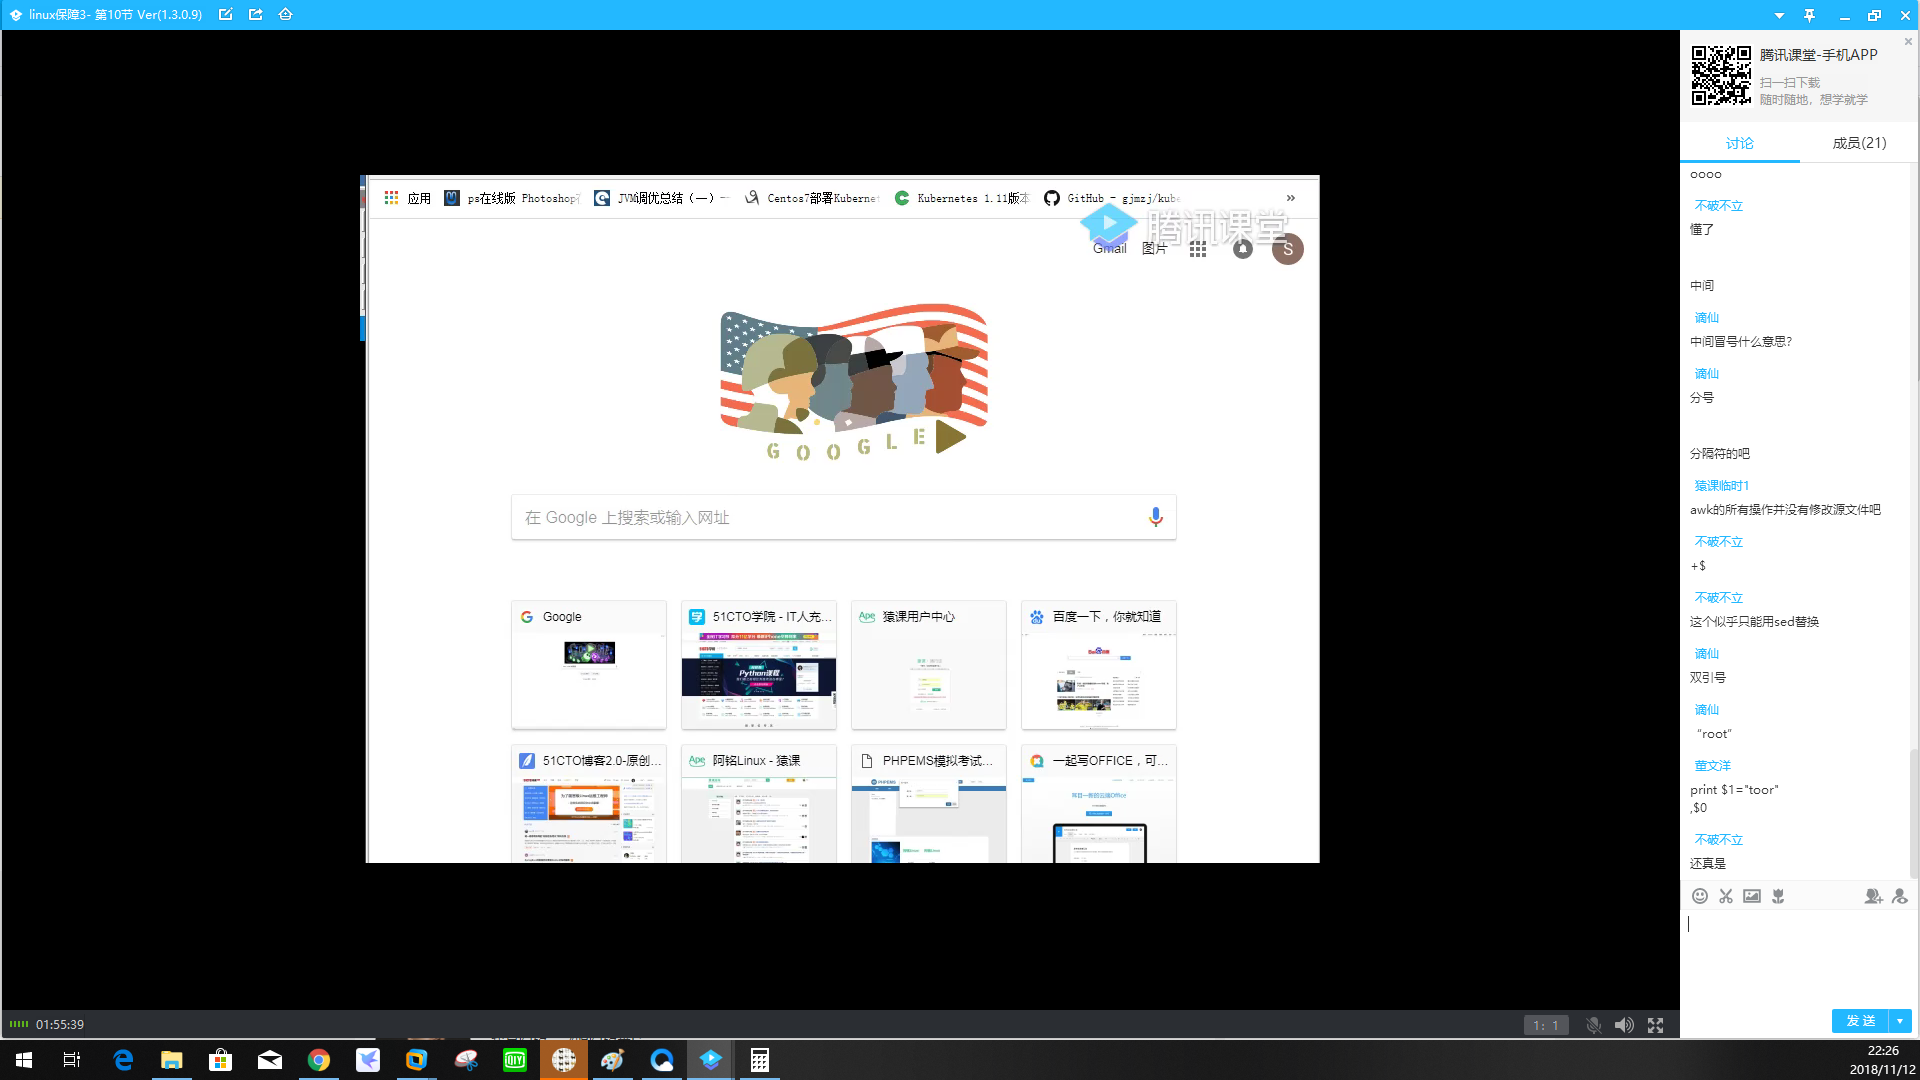The height and width of the screenshot is (1080, 1920).
Task: Open Task View on the taskbar
Action: tap(72, 1060)
